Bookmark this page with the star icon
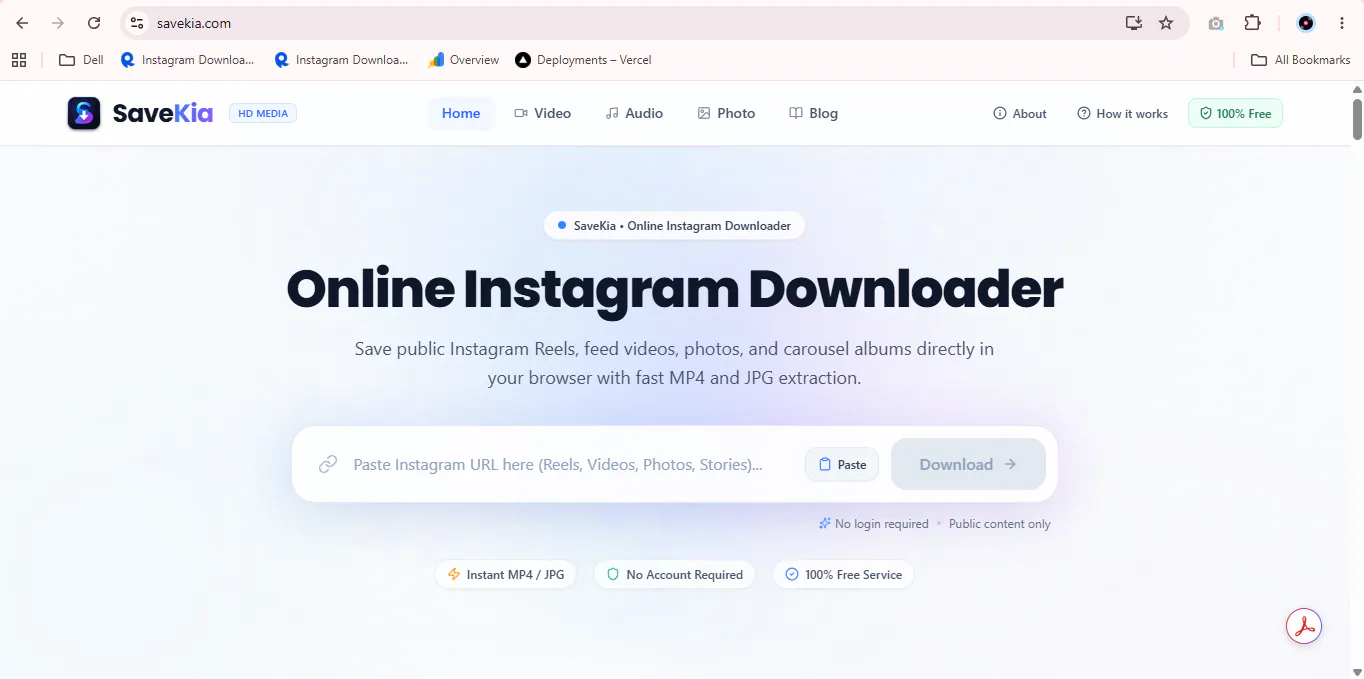1364x679 pixels. click(1166, 23)
